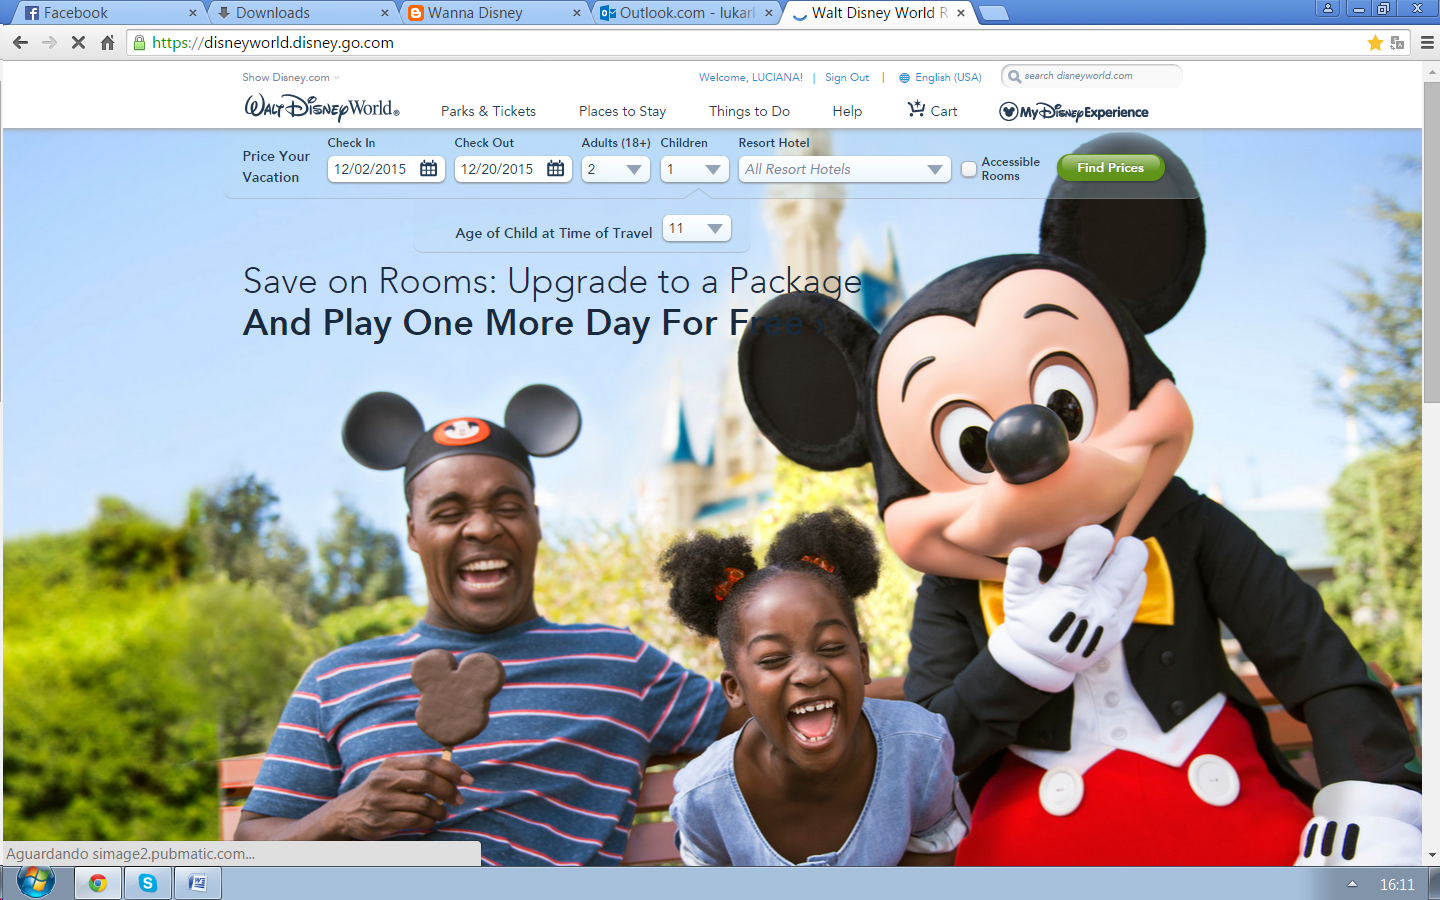Click the Sign Out link
The image size is (1440, 900).
click(x=847, y=77)
